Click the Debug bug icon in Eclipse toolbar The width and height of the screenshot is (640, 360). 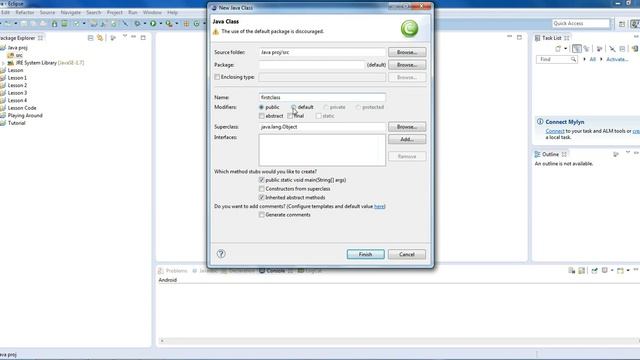tap(137, 24)
